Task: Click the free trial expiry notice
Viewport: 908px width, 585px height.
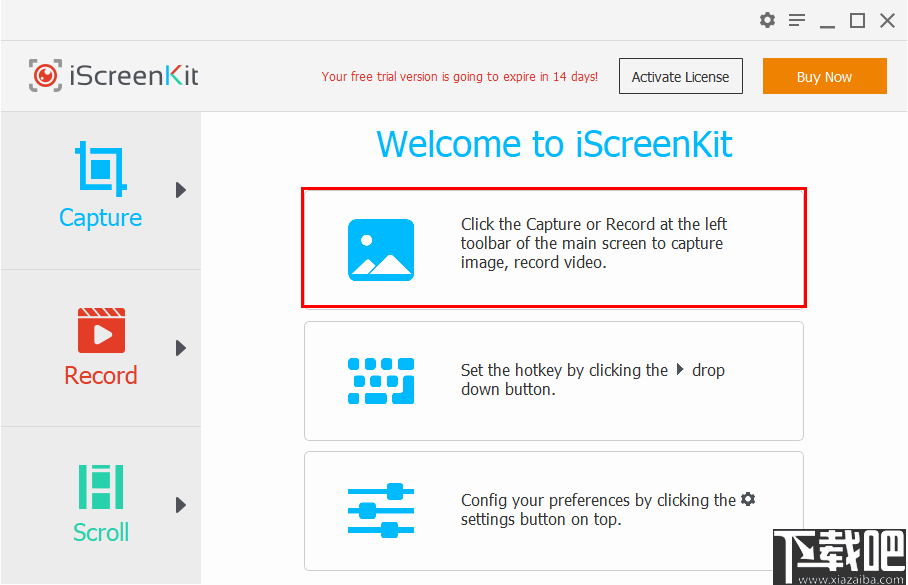Action: (x=459, y=76)
